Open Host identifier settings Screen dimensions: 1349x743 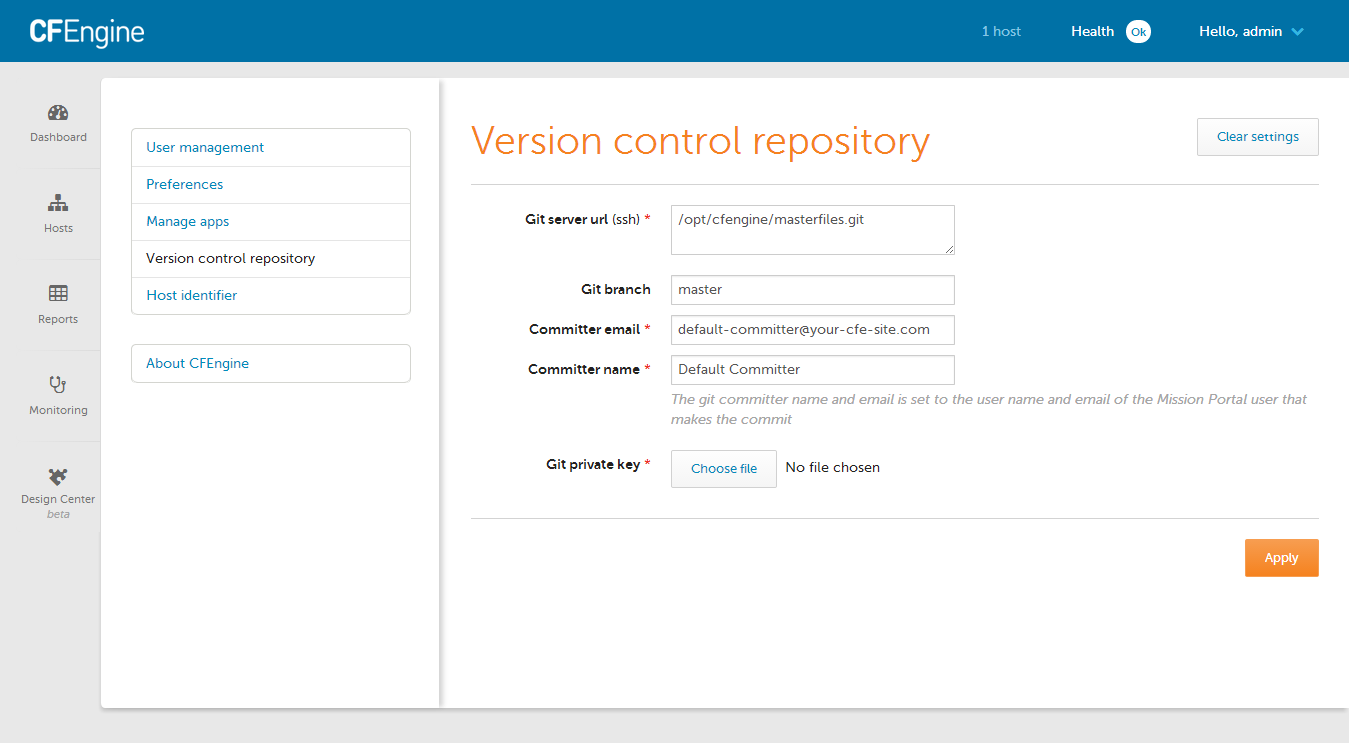tap(271, 295)
